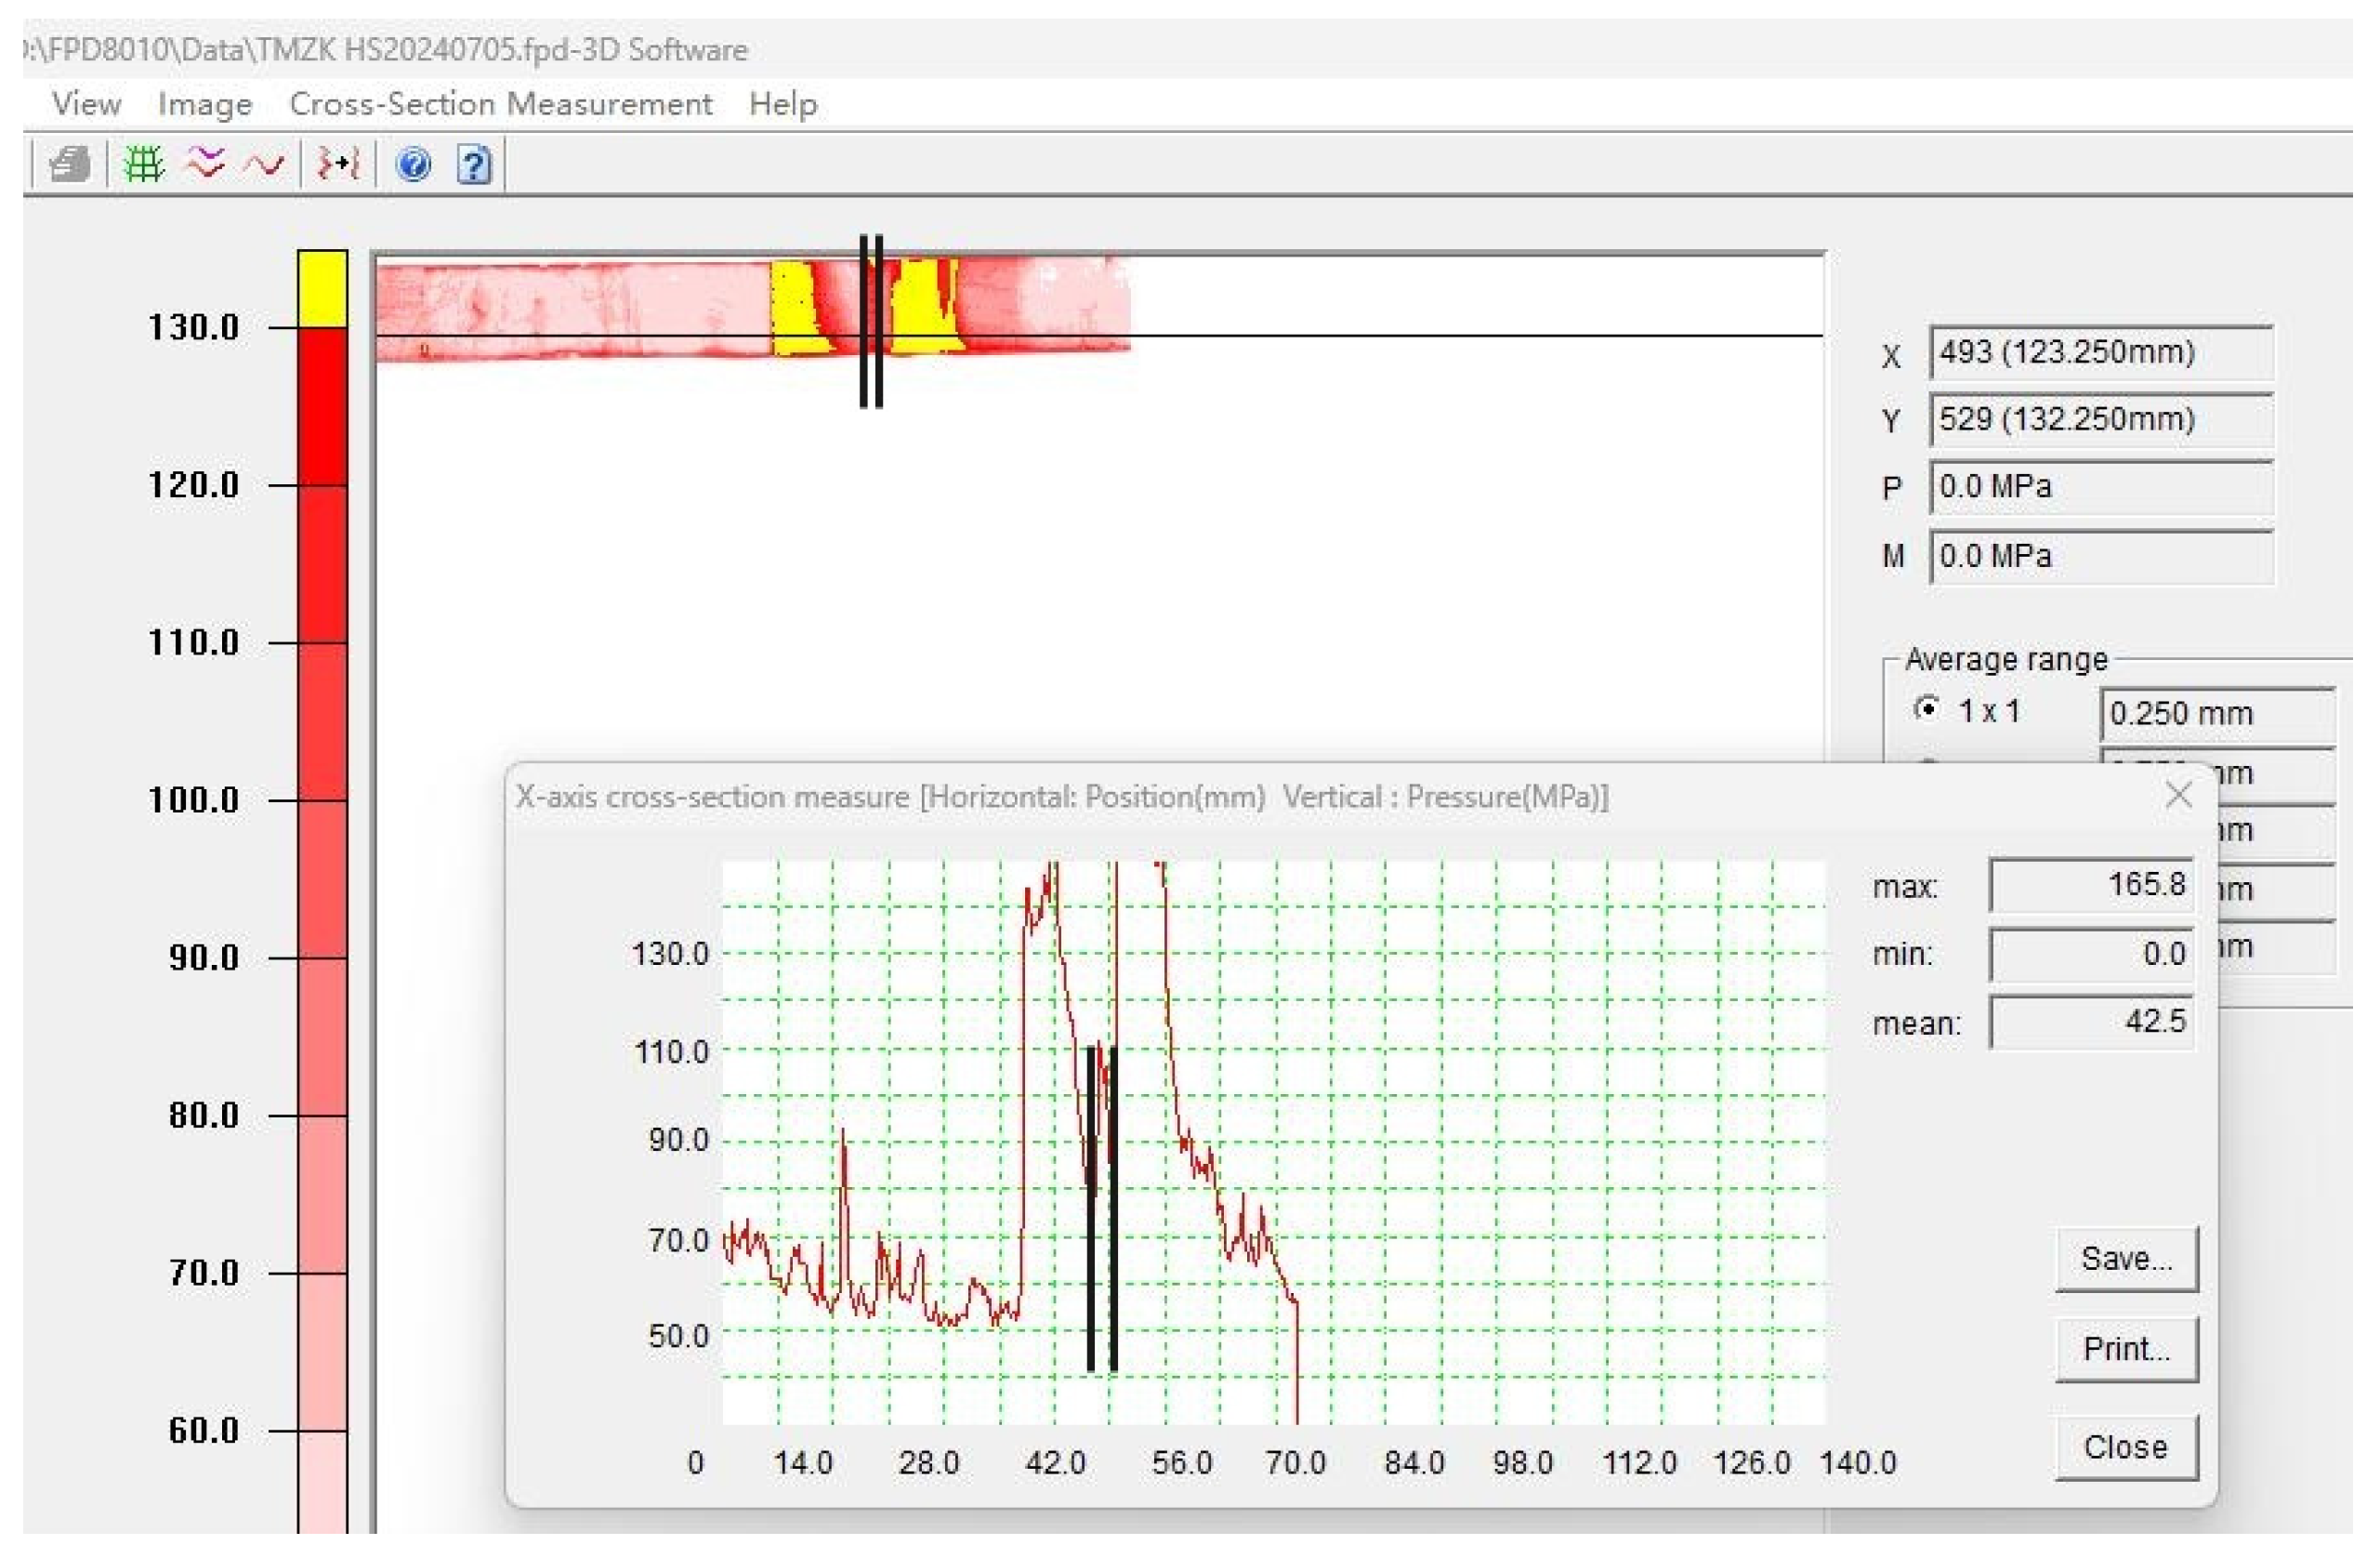Click the green 3D grid toolbar icon
Screen dimensions: 2380x1558
point(143,164)
